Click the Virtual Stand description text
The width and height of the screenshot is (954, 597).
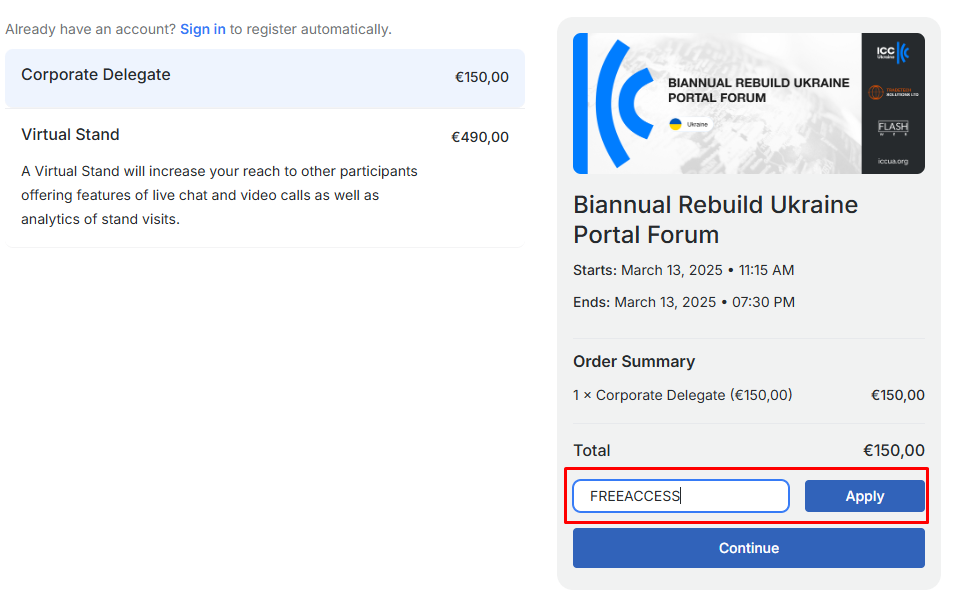coord(219,195)
